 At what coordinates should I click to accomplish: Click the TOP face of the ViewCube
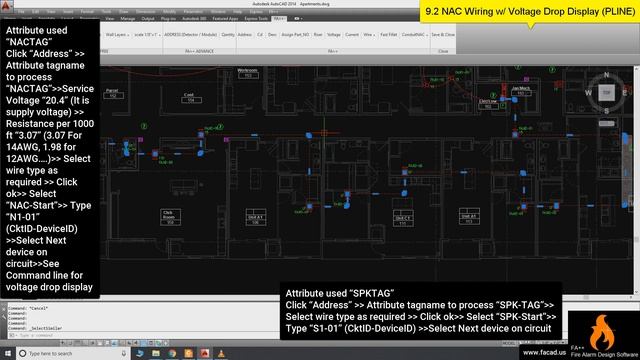tap(607, 93)
